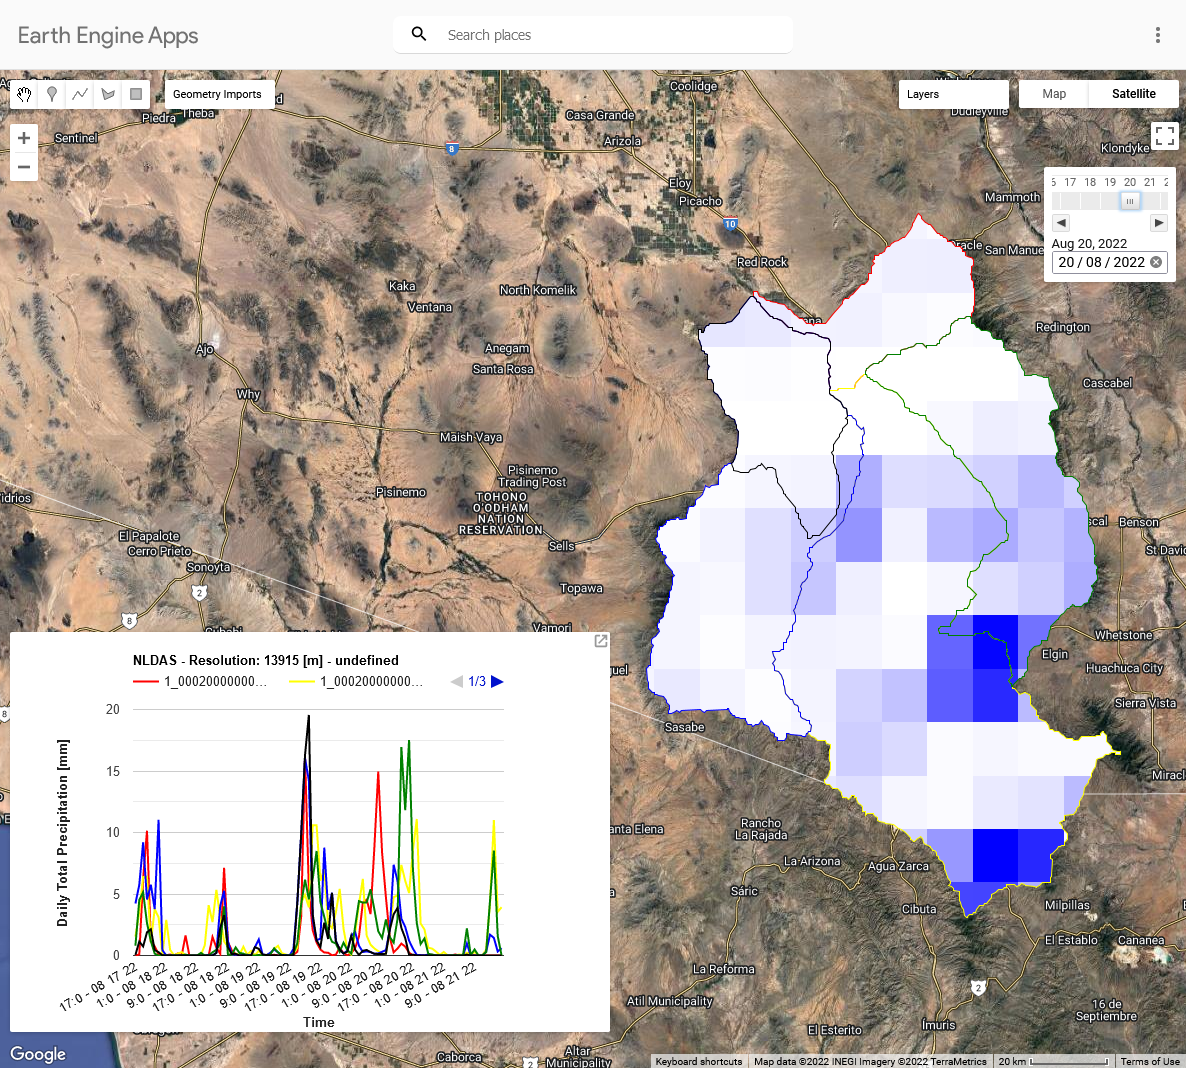Viewport: 1186px width, 1068px height.
Task: Click the Cananea place label
Action: click(x=1141, y=940)
